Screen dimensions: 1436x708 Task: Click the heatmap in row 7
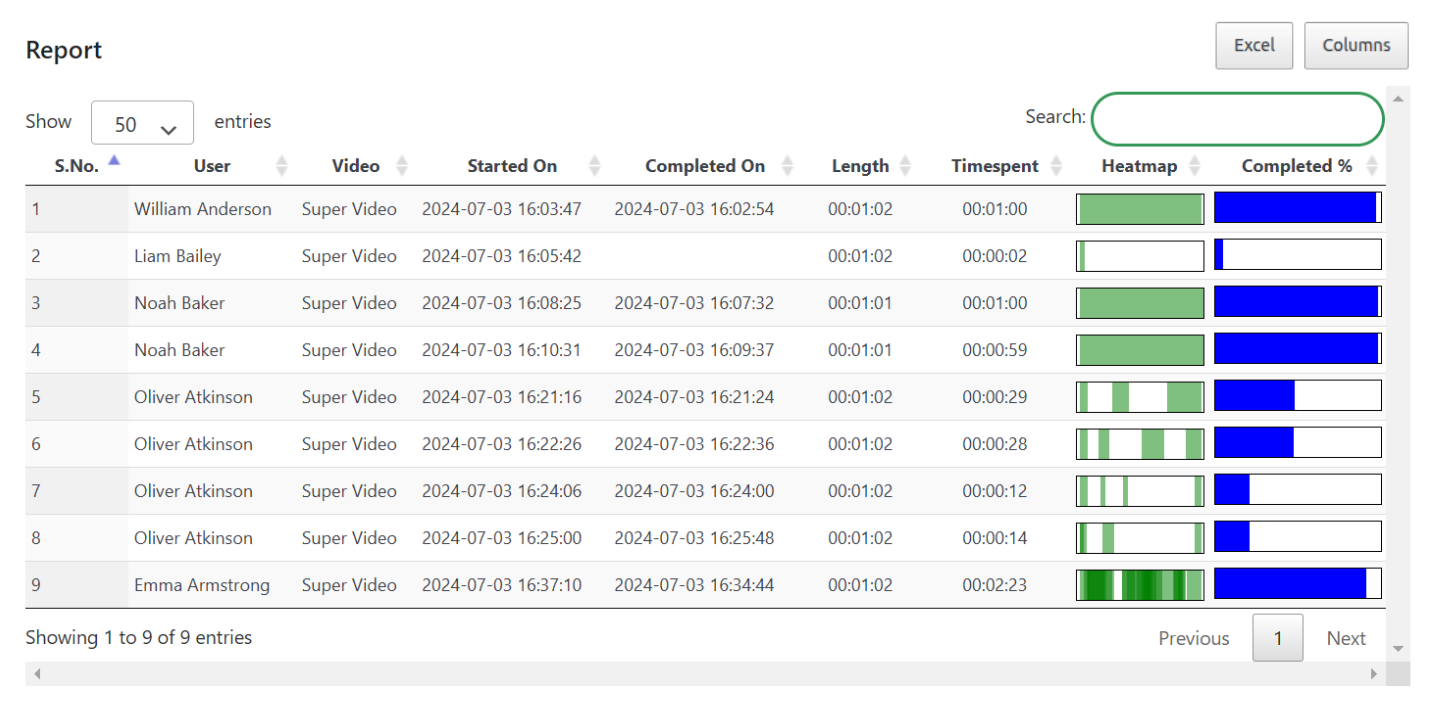[x=1140, y=491]
